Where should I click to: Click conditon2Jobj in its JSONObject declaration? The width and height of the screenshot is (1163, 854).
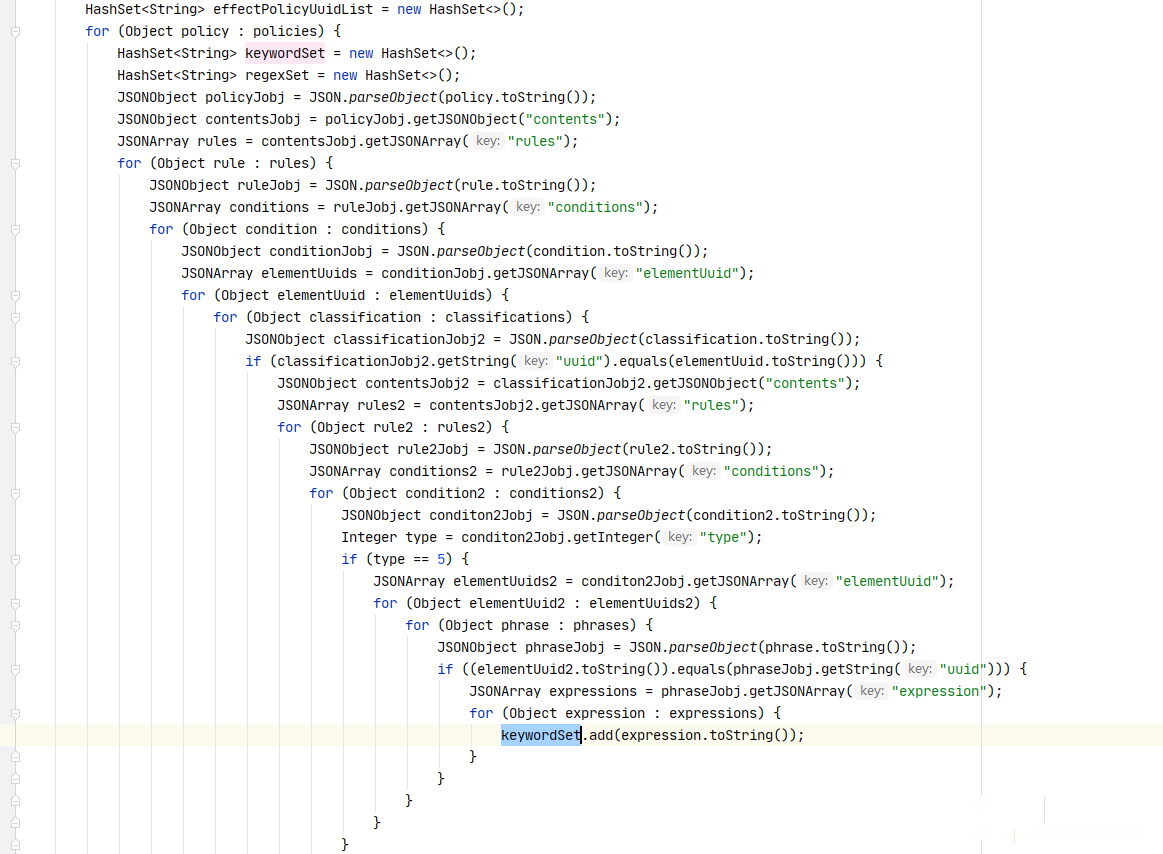[x=481, y=516]
